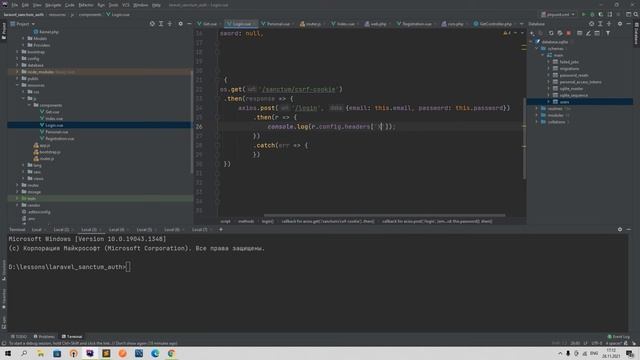Click the expand all icon in Project panel header
Image resolution: width=640 pixels, height=360 pixels.
point(161,24)
